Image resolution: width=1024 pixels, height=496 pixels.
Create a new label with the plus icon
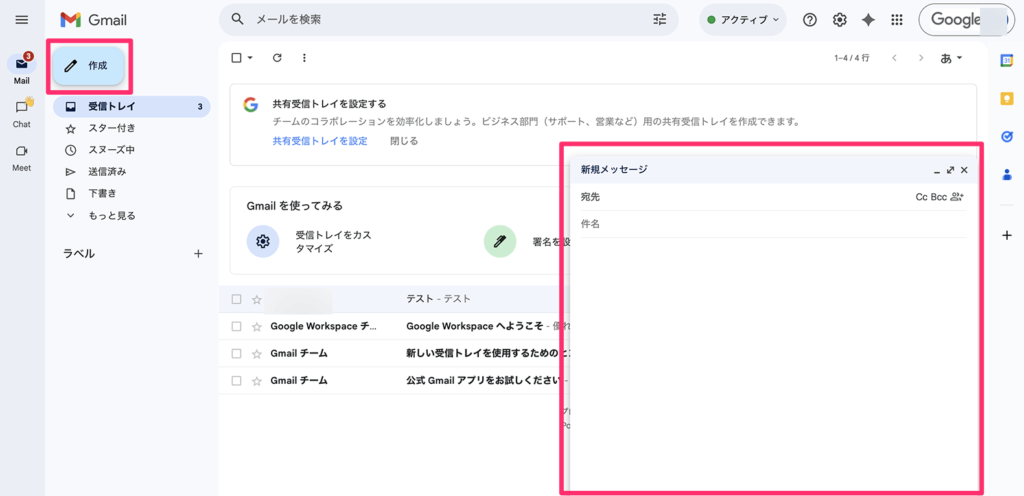199,254
